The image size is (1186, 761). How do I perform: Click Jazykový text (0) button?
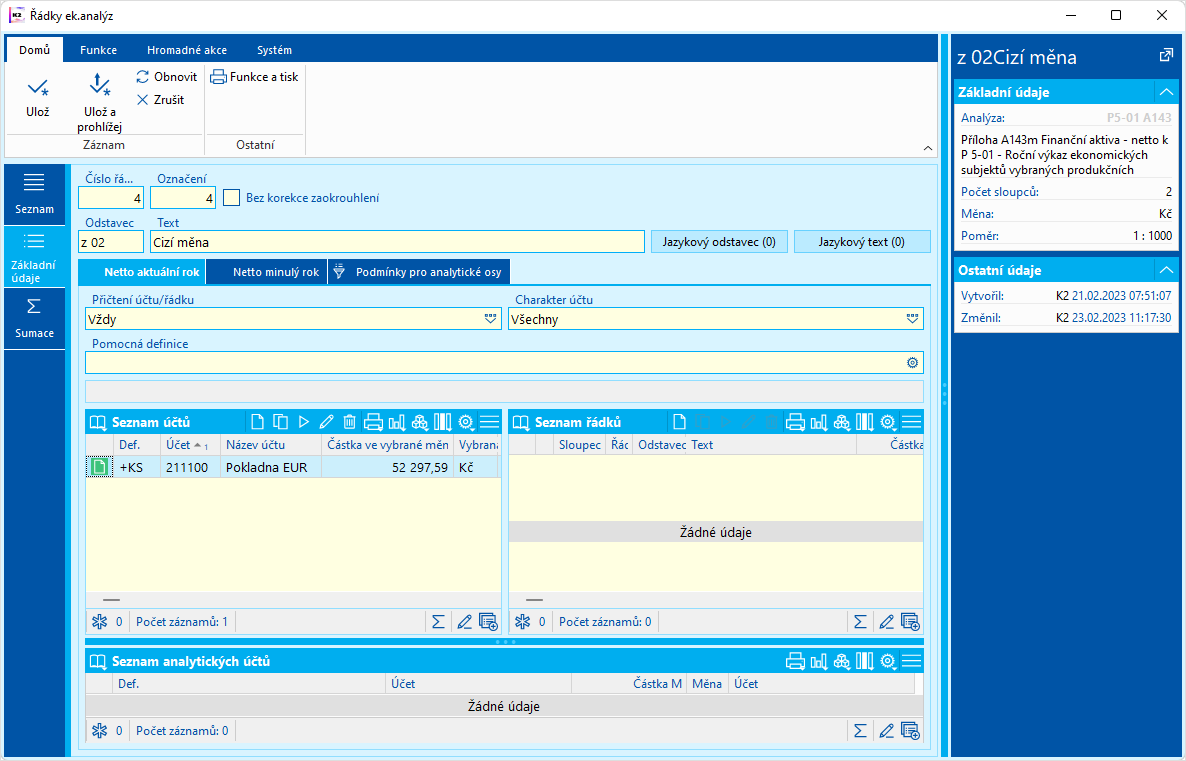862,242
